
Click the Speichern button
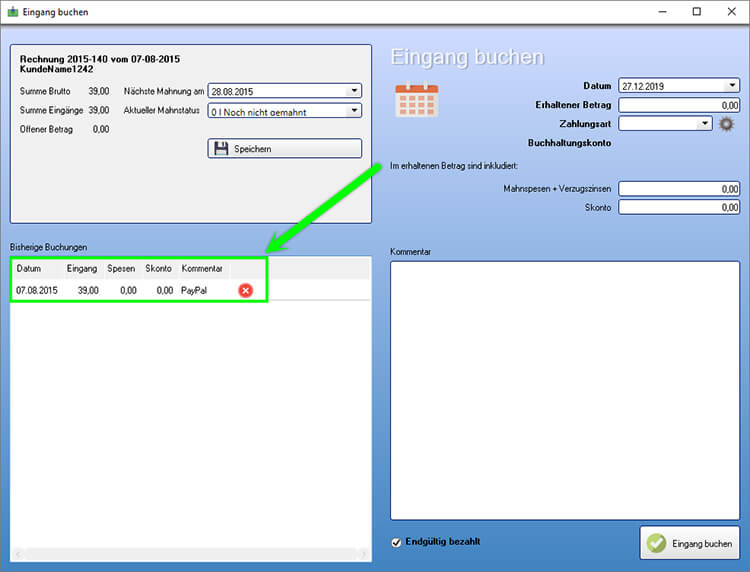click(x=284, y=148)
